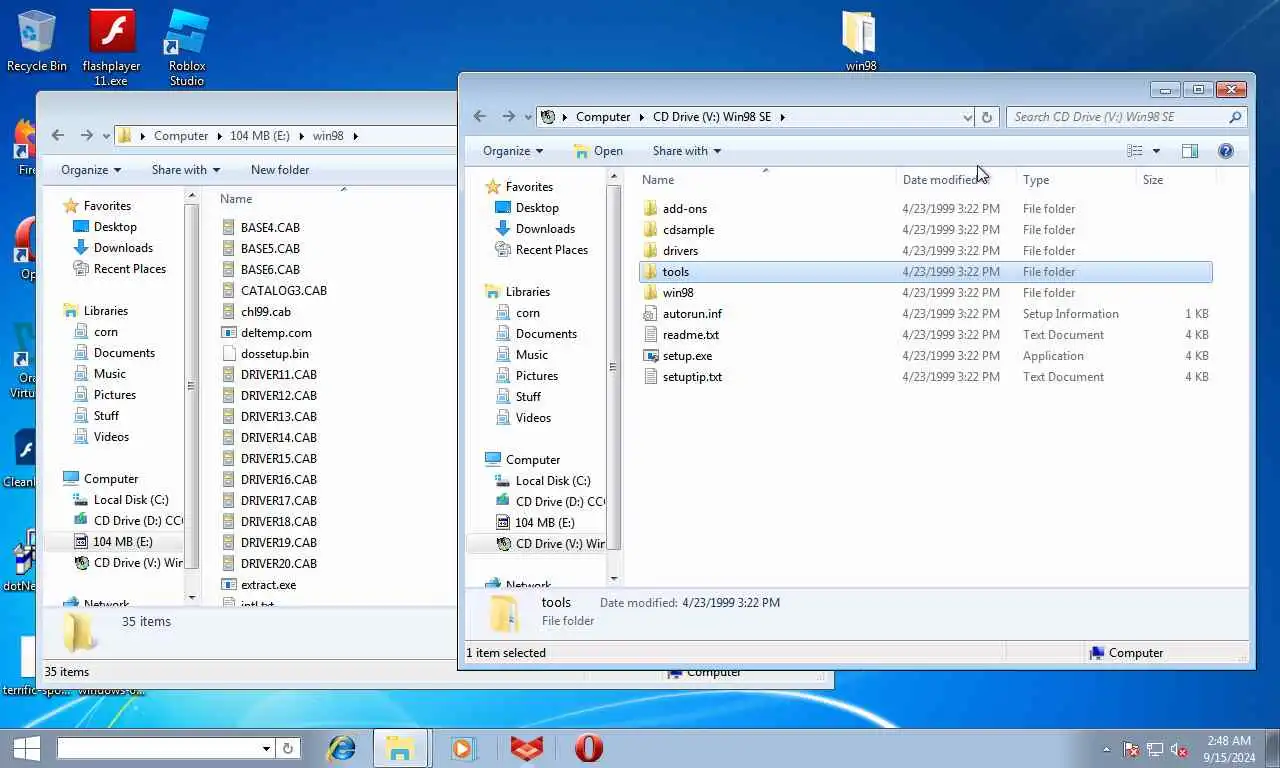The image size is (1280, 768).
Task: Select 104 MB (E:) in CD Drive window sidebar
Action: click(544, 523)
